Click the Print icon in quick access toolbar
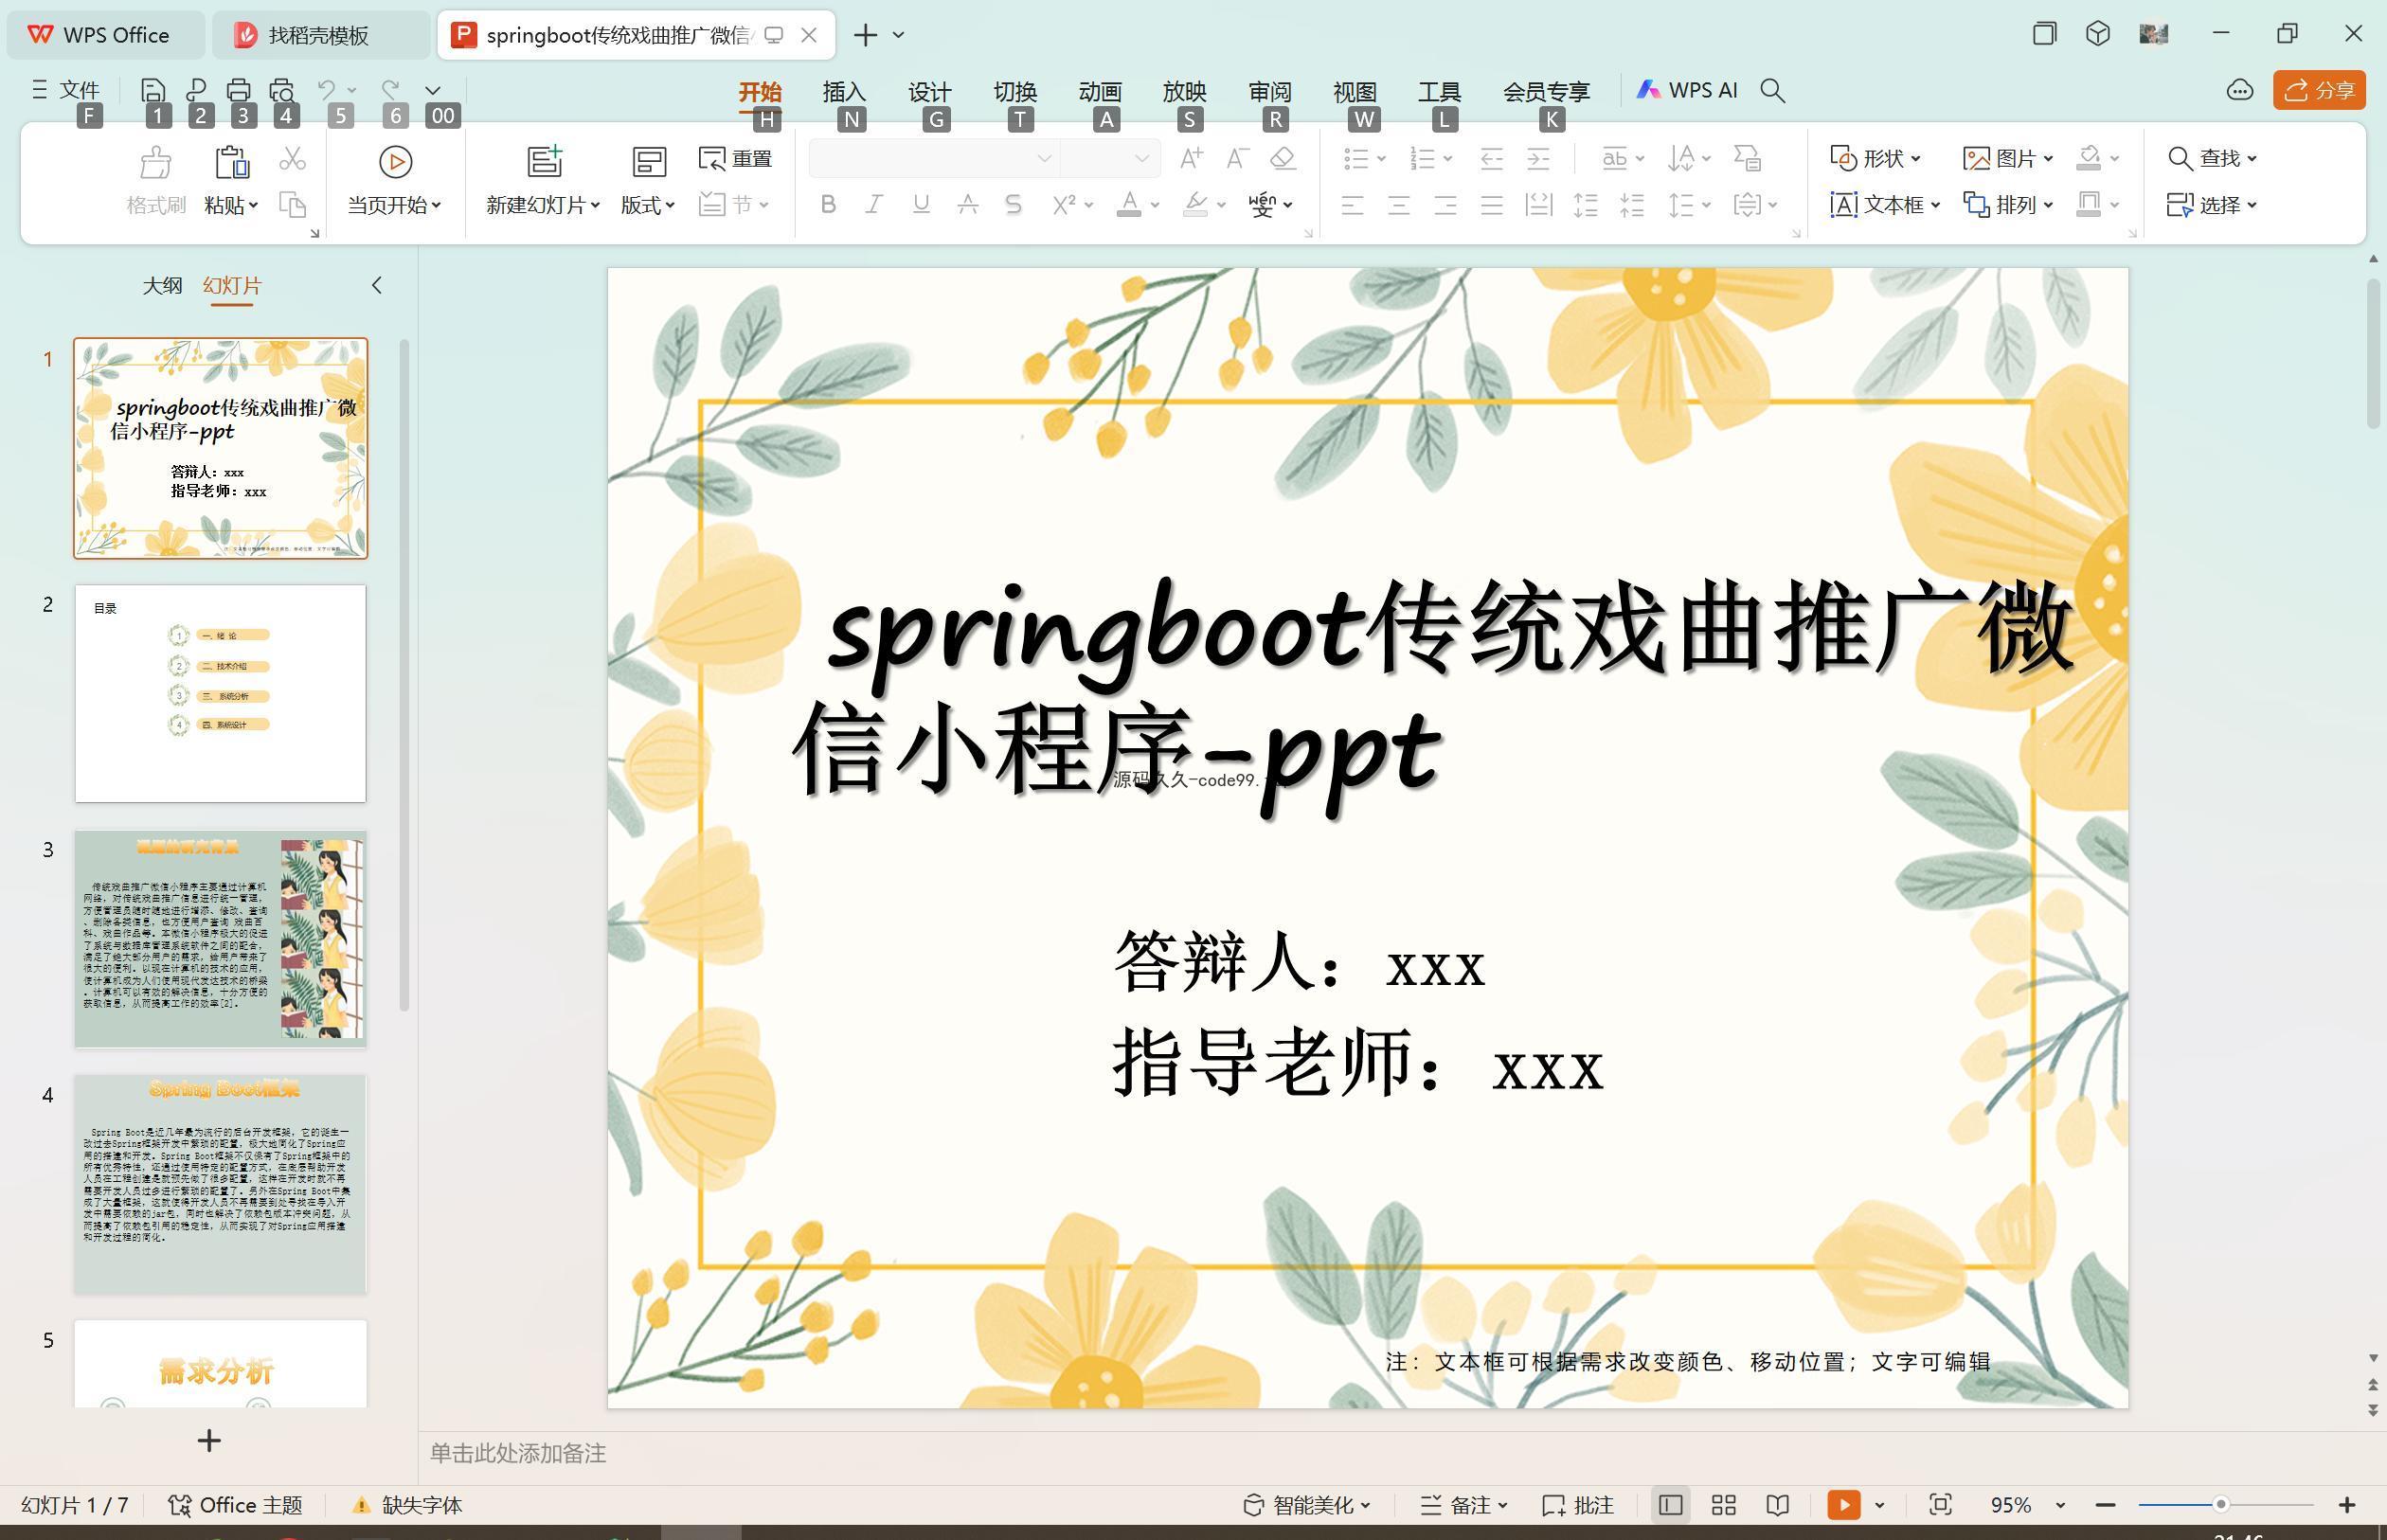 (238, 90)
